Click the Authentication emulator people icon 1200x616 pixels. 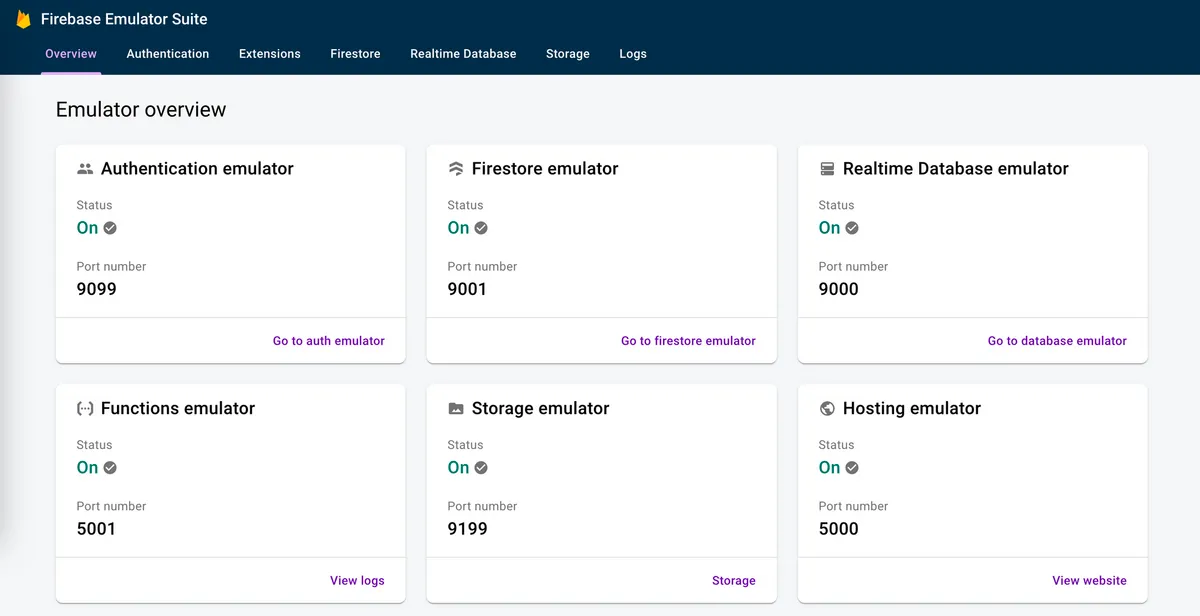(x=85, y=169)
